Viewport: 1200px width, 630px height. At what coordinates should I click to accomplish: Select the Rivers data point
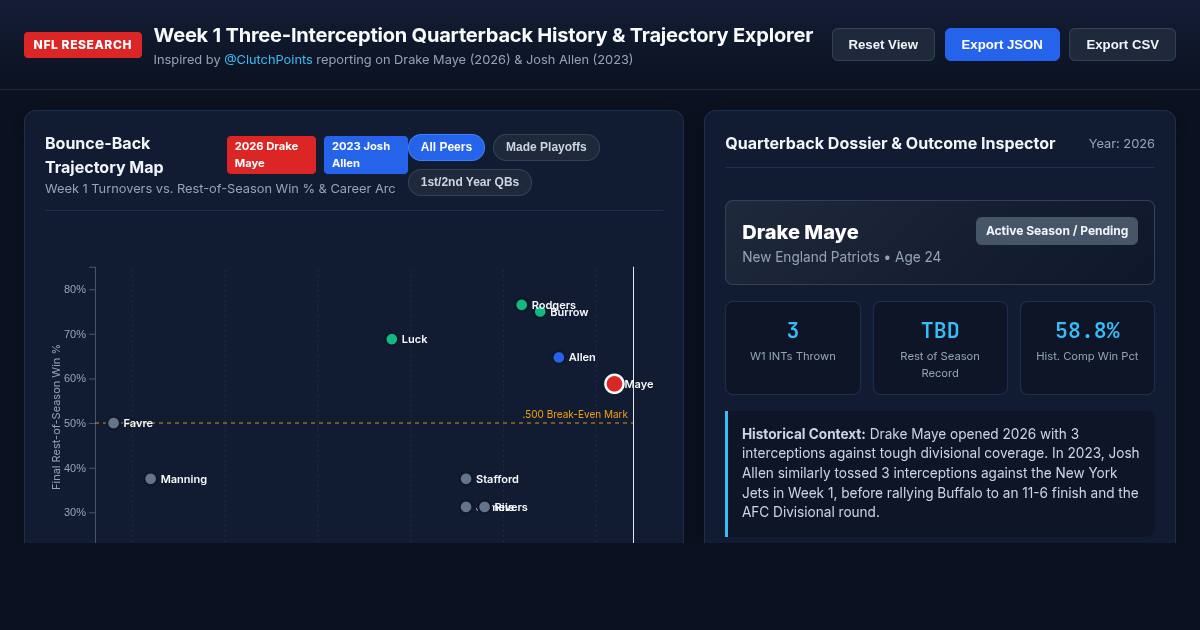484,507
